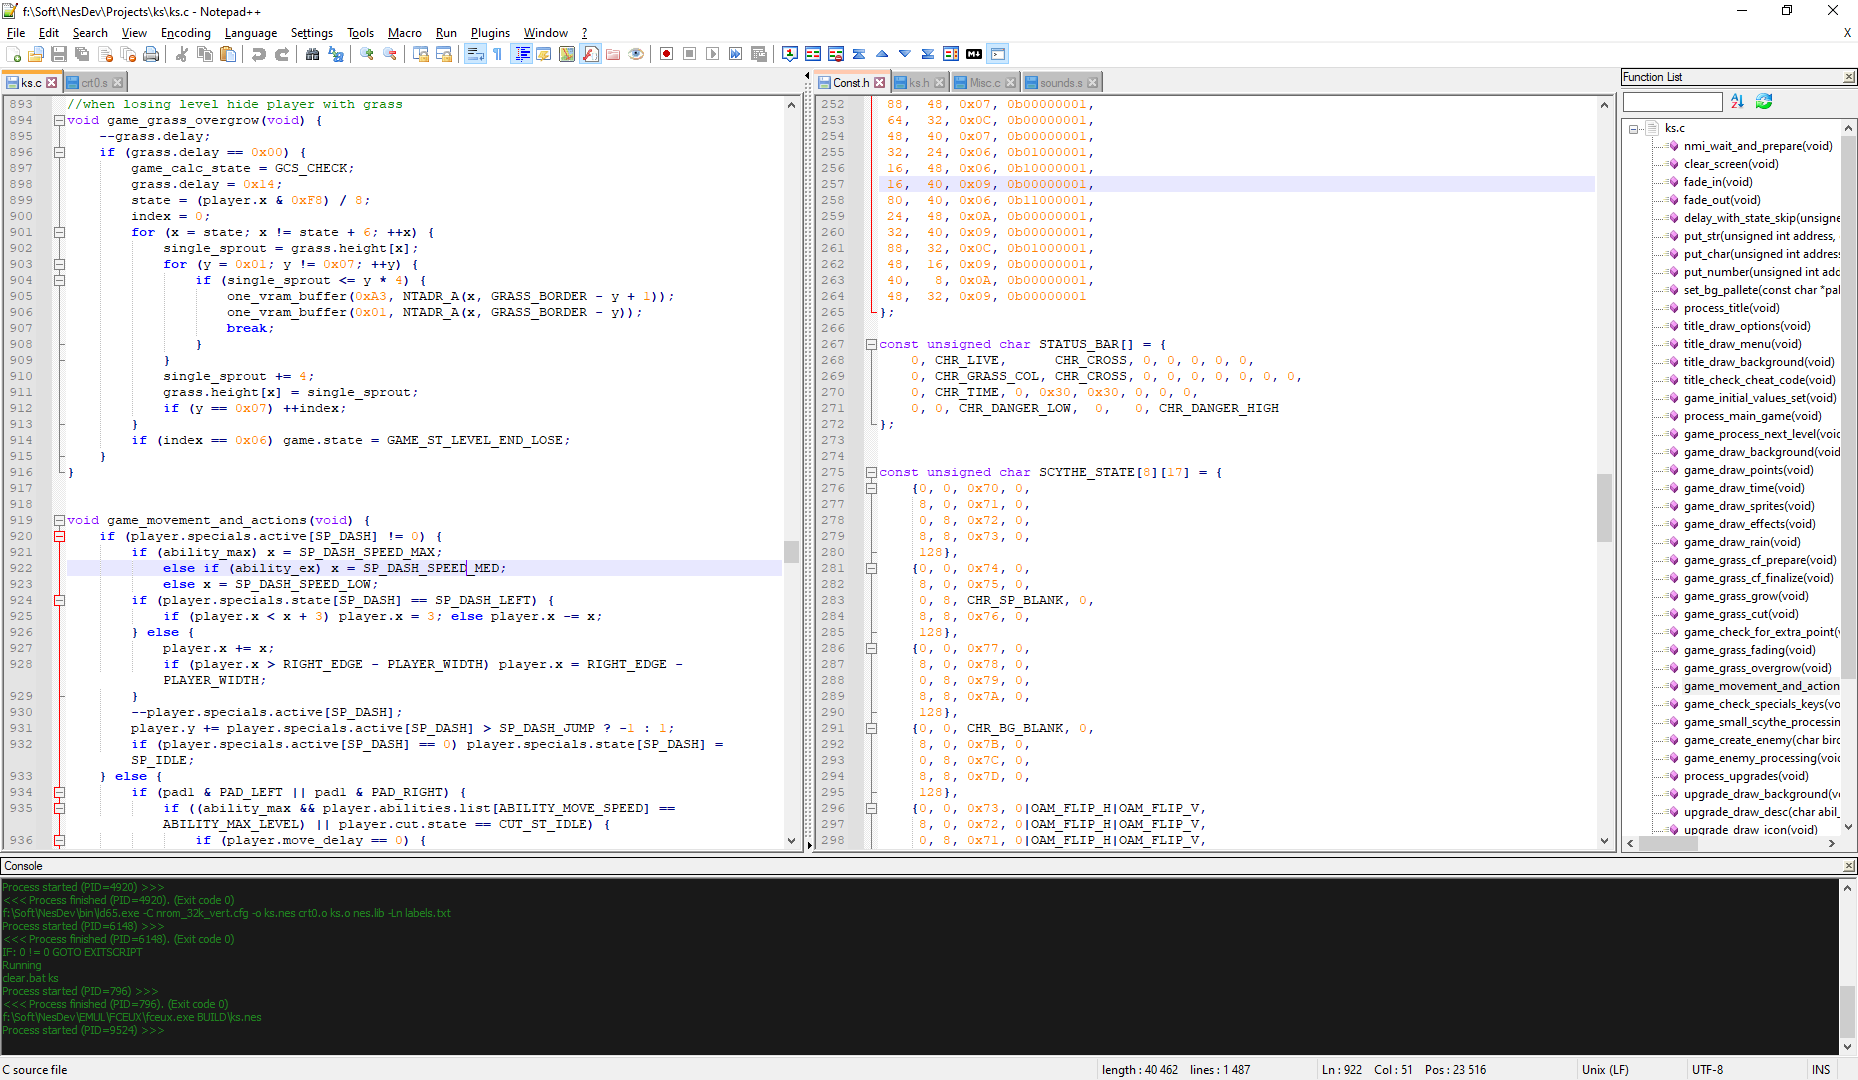Click the Print toolbar icon

tap(151, 54)
